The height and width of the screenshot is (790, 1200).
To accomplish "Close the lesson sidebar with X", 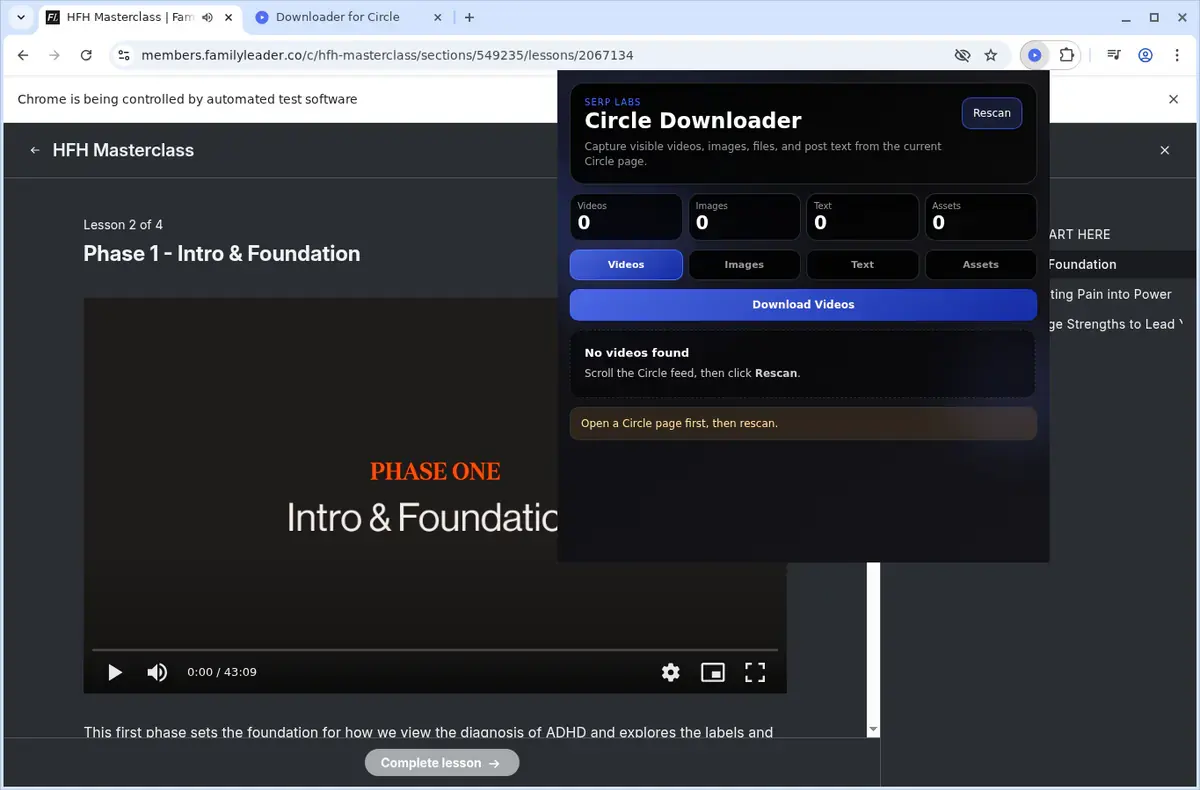I will pos(1164,150).
